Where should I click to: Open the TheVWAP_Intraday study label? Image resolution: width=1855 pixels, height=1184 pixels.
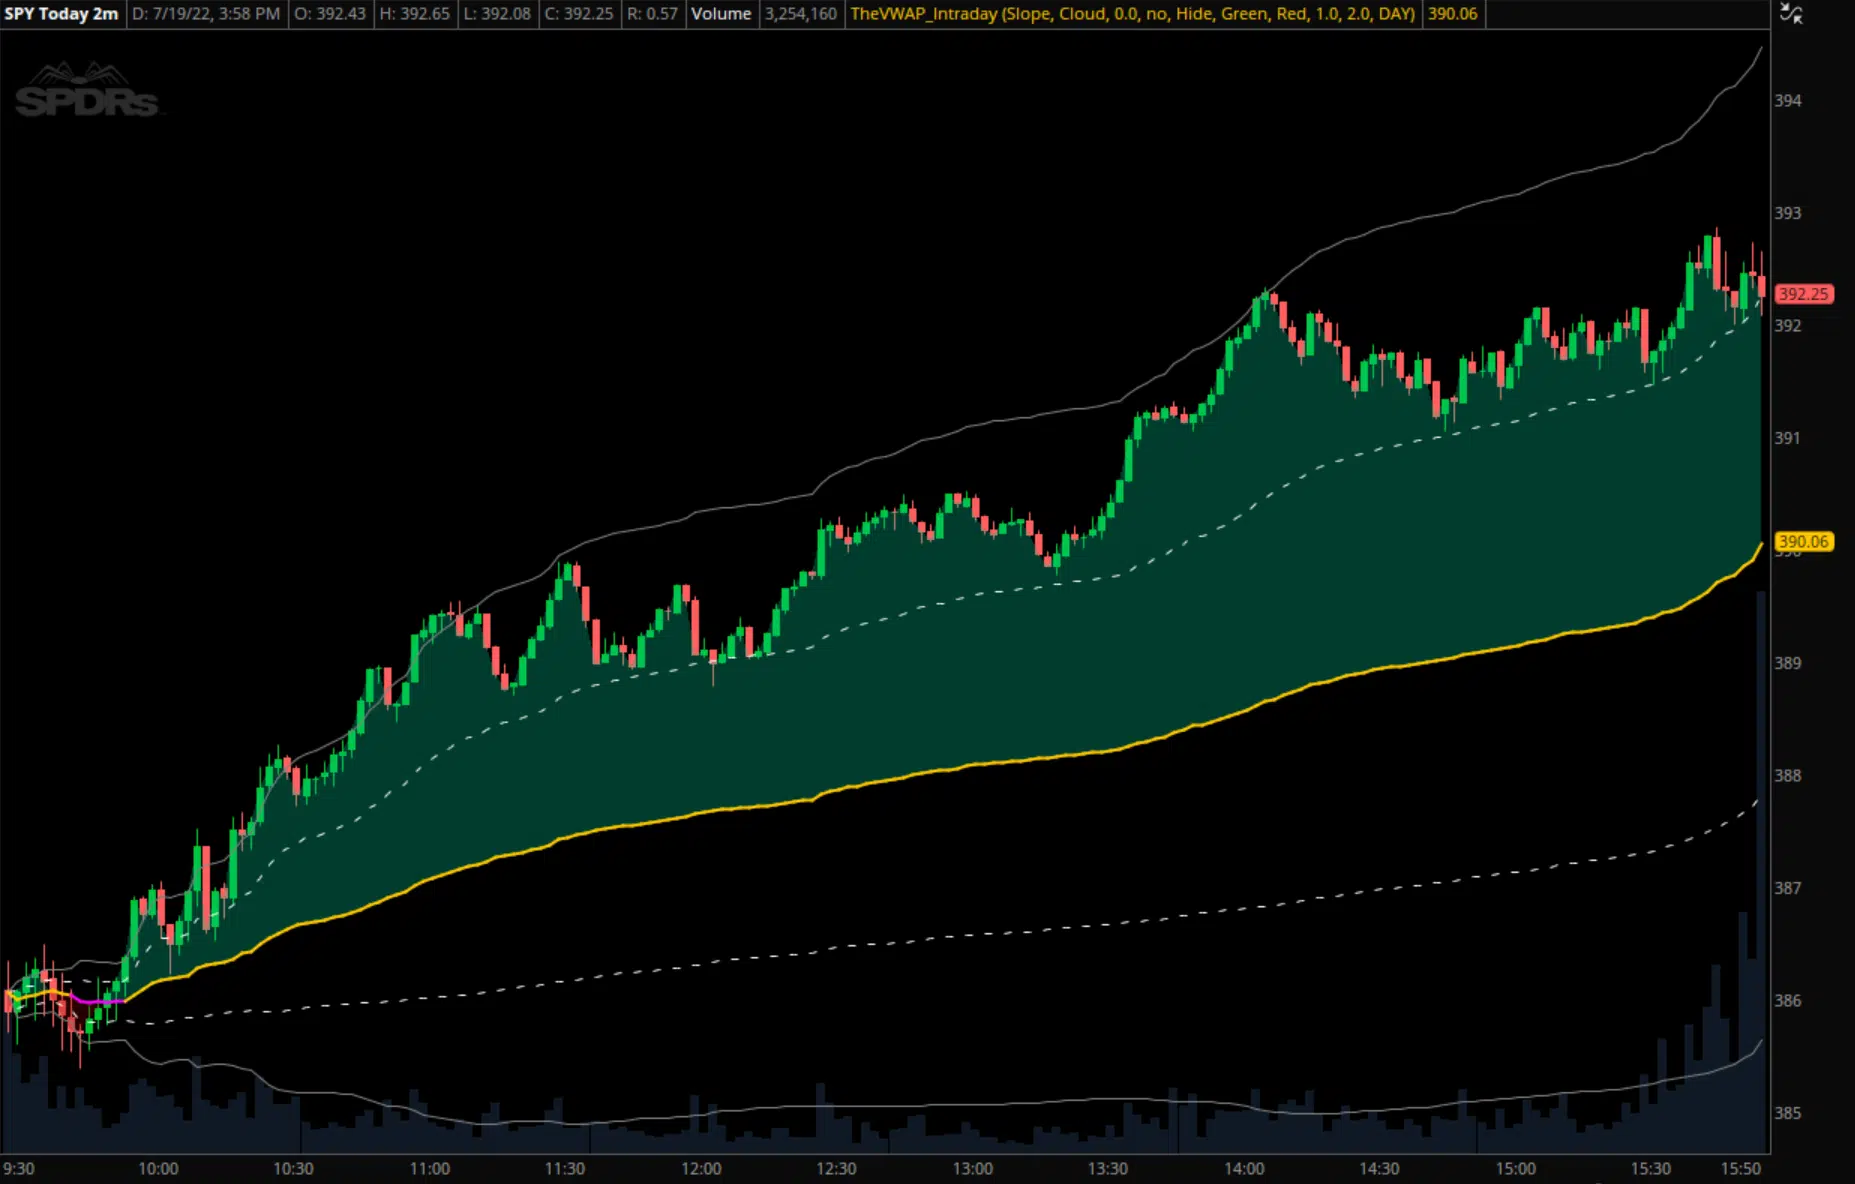tap(1132, 14)
